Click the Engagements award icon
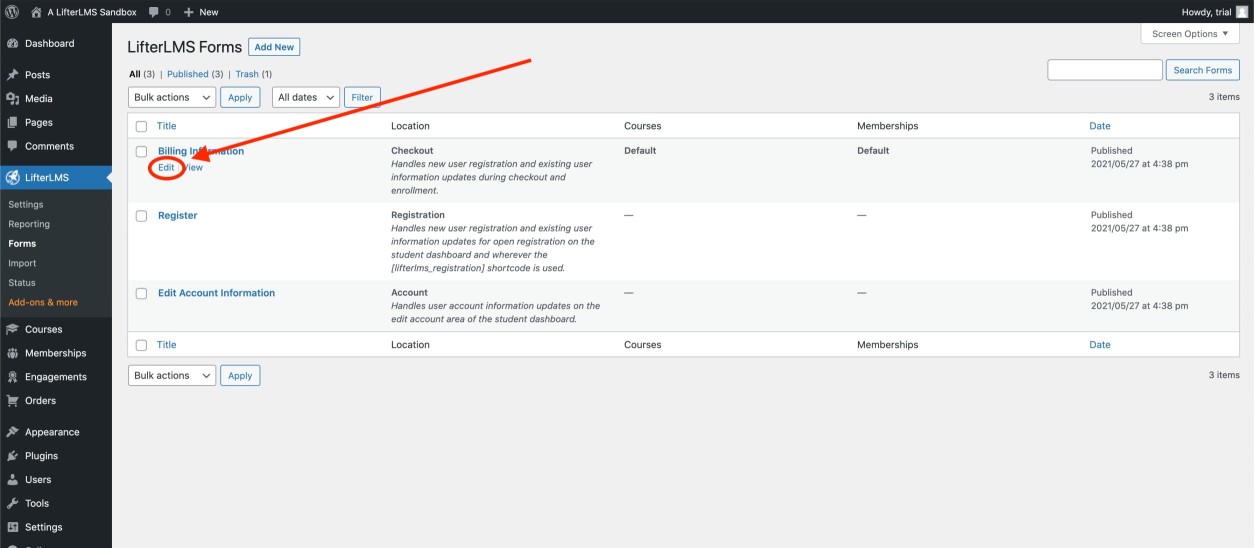 tap(12, 377)
